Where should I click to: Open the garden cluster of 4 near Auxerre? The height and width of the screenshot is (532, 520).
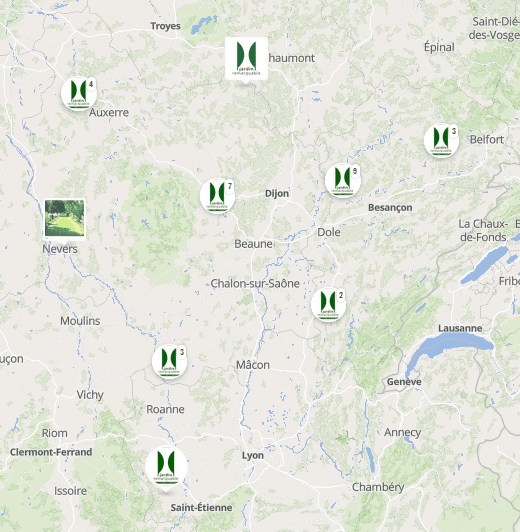click(x=79, y=94)
